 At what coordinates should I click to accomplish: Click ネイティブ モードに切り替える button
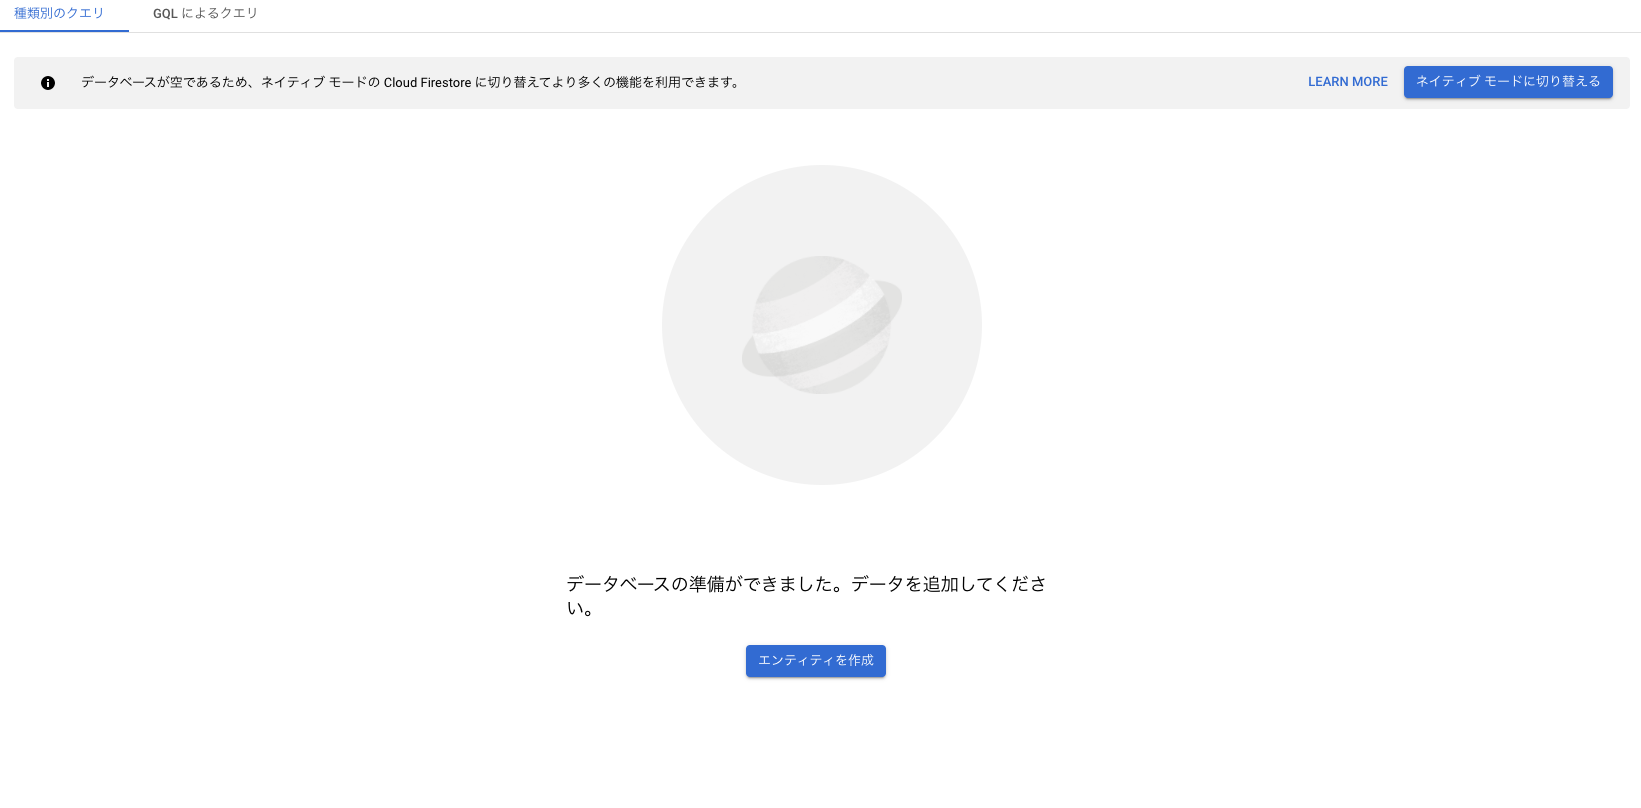1508,82
